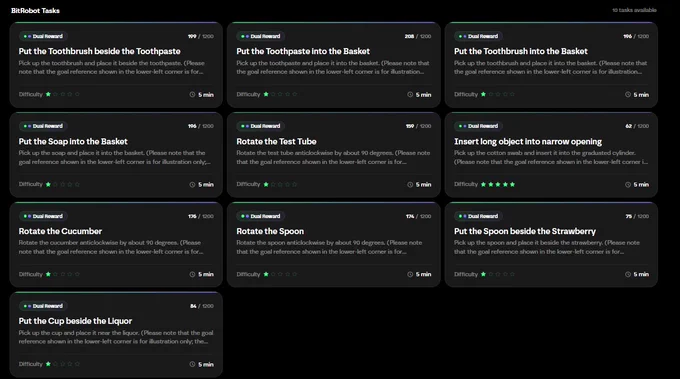Screen dimensions: 680x379
Task: Click first green star on Insert long object card
Action: [x=483, y=184]
